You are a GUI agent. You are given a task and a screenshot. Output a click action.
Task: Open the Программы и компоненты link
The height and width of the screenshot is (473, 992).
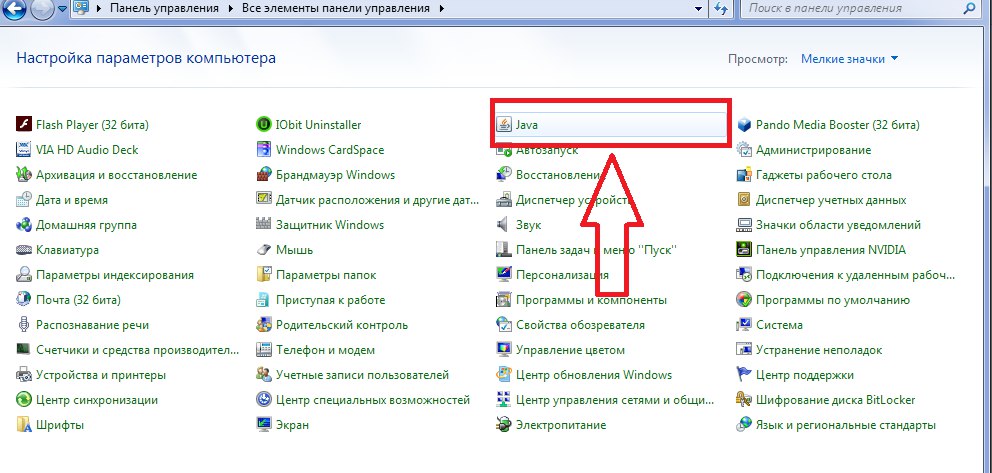pos(590,300)
